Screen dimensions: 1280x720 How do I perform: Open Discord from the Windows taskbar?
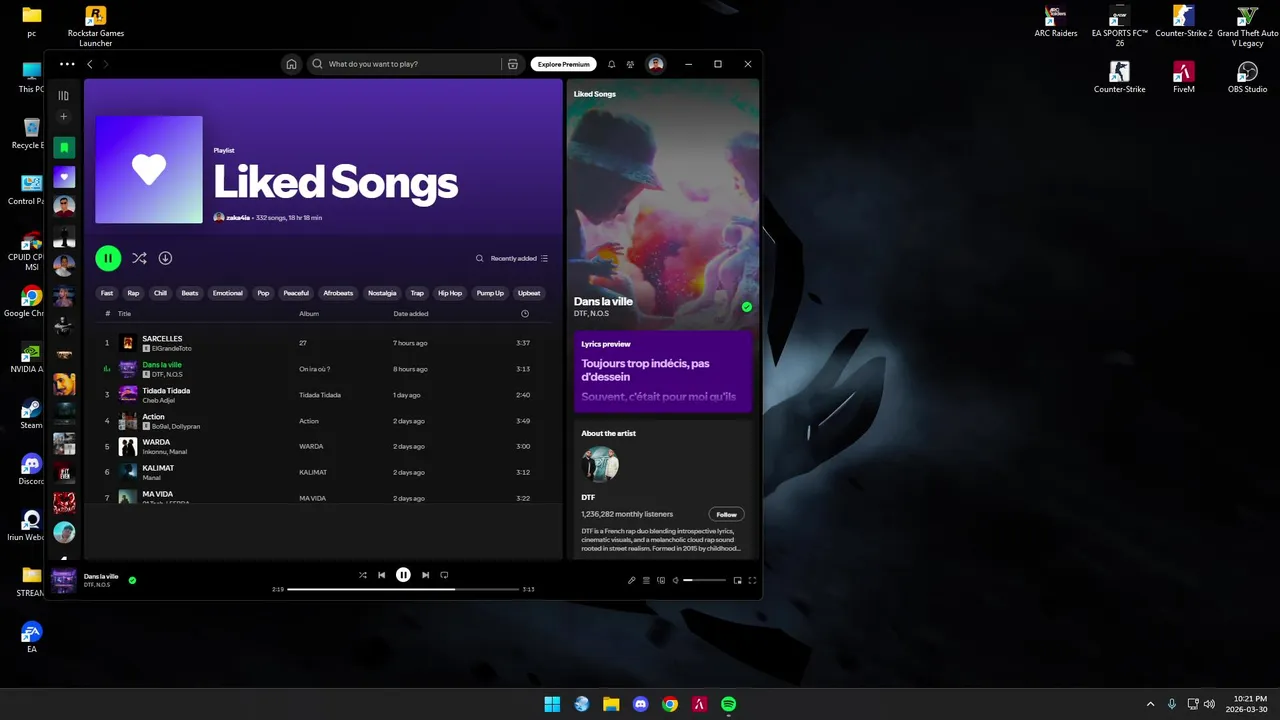click(x=641, y=704)
